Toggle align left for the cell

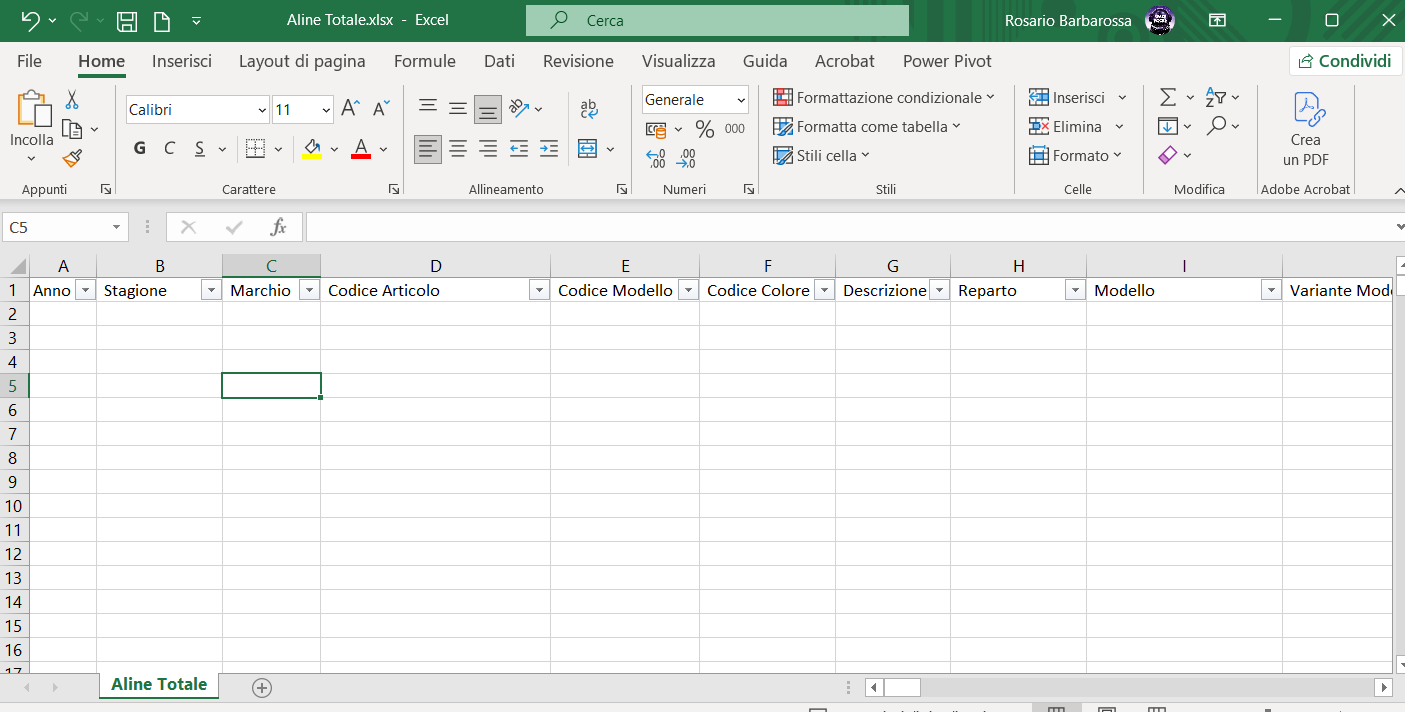coord(428,149)
